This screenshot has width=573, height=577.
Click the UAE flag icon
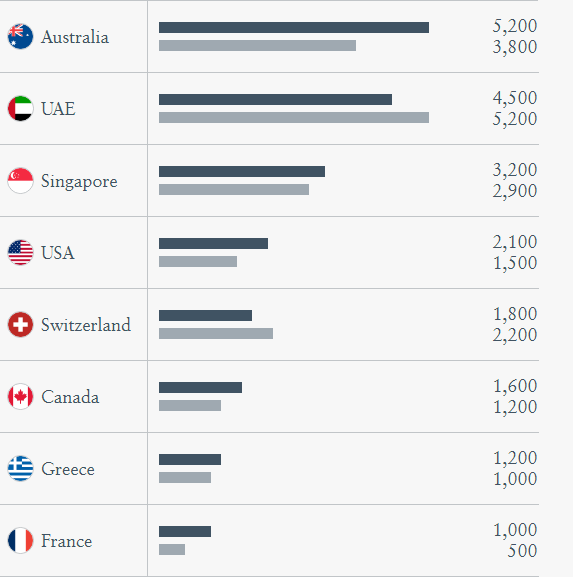point(20,109)
